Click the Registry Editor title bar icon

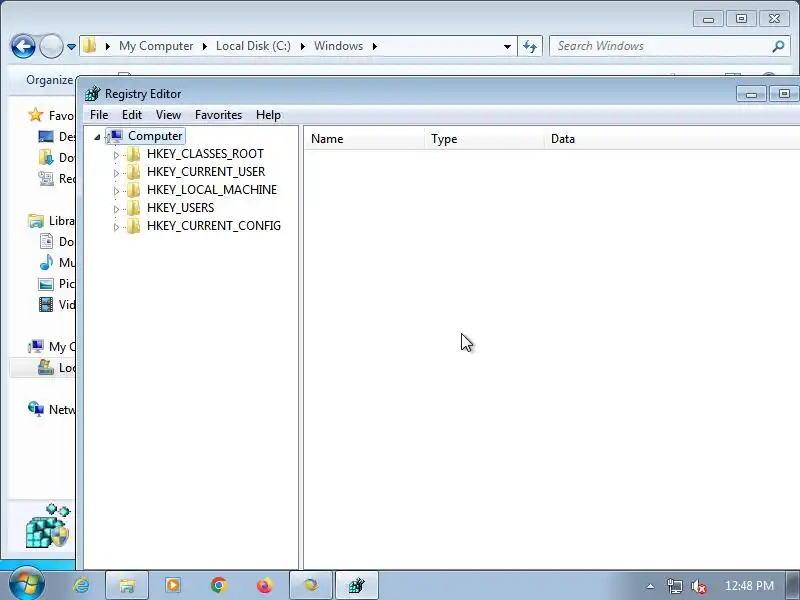click(92, 94)
